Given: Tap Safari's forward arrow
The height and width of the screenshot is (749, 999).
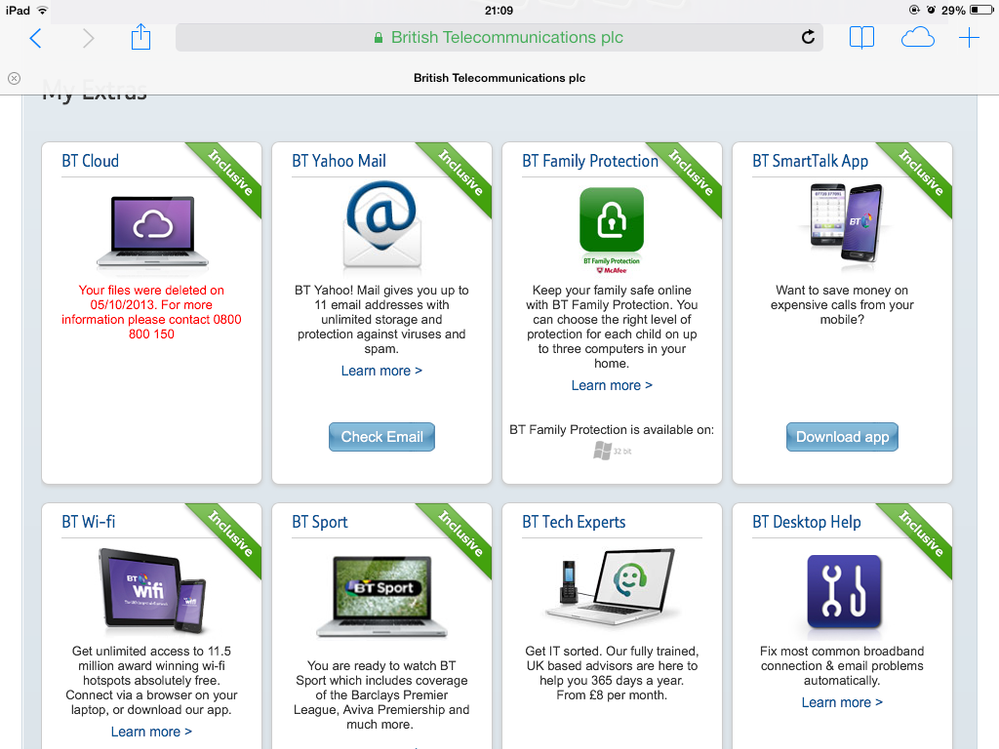Looking at the screenshot, I should [88, 38].
